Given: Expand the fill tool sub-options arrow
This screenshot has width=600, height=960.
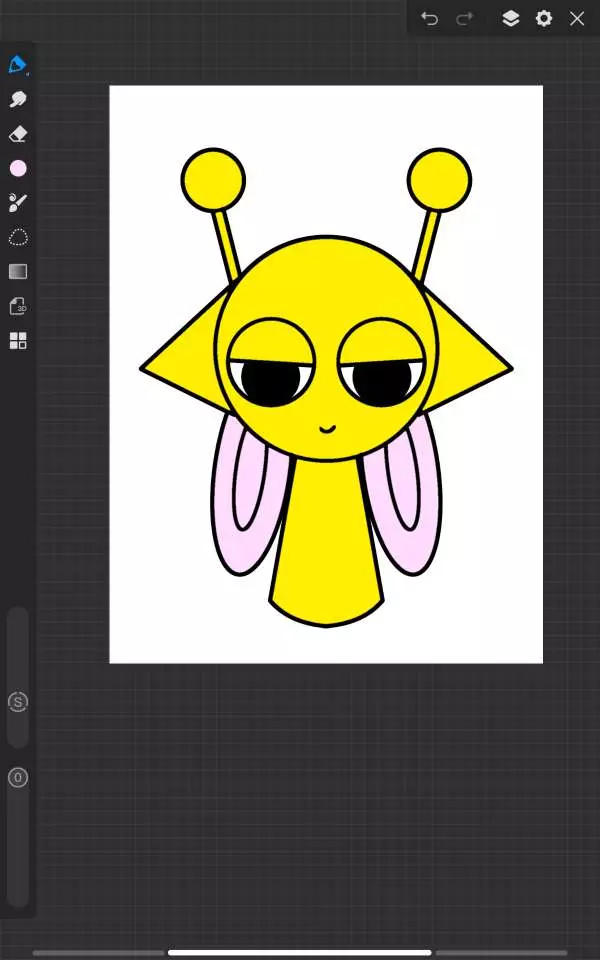Looking at the screenshot, I should 27,74.
